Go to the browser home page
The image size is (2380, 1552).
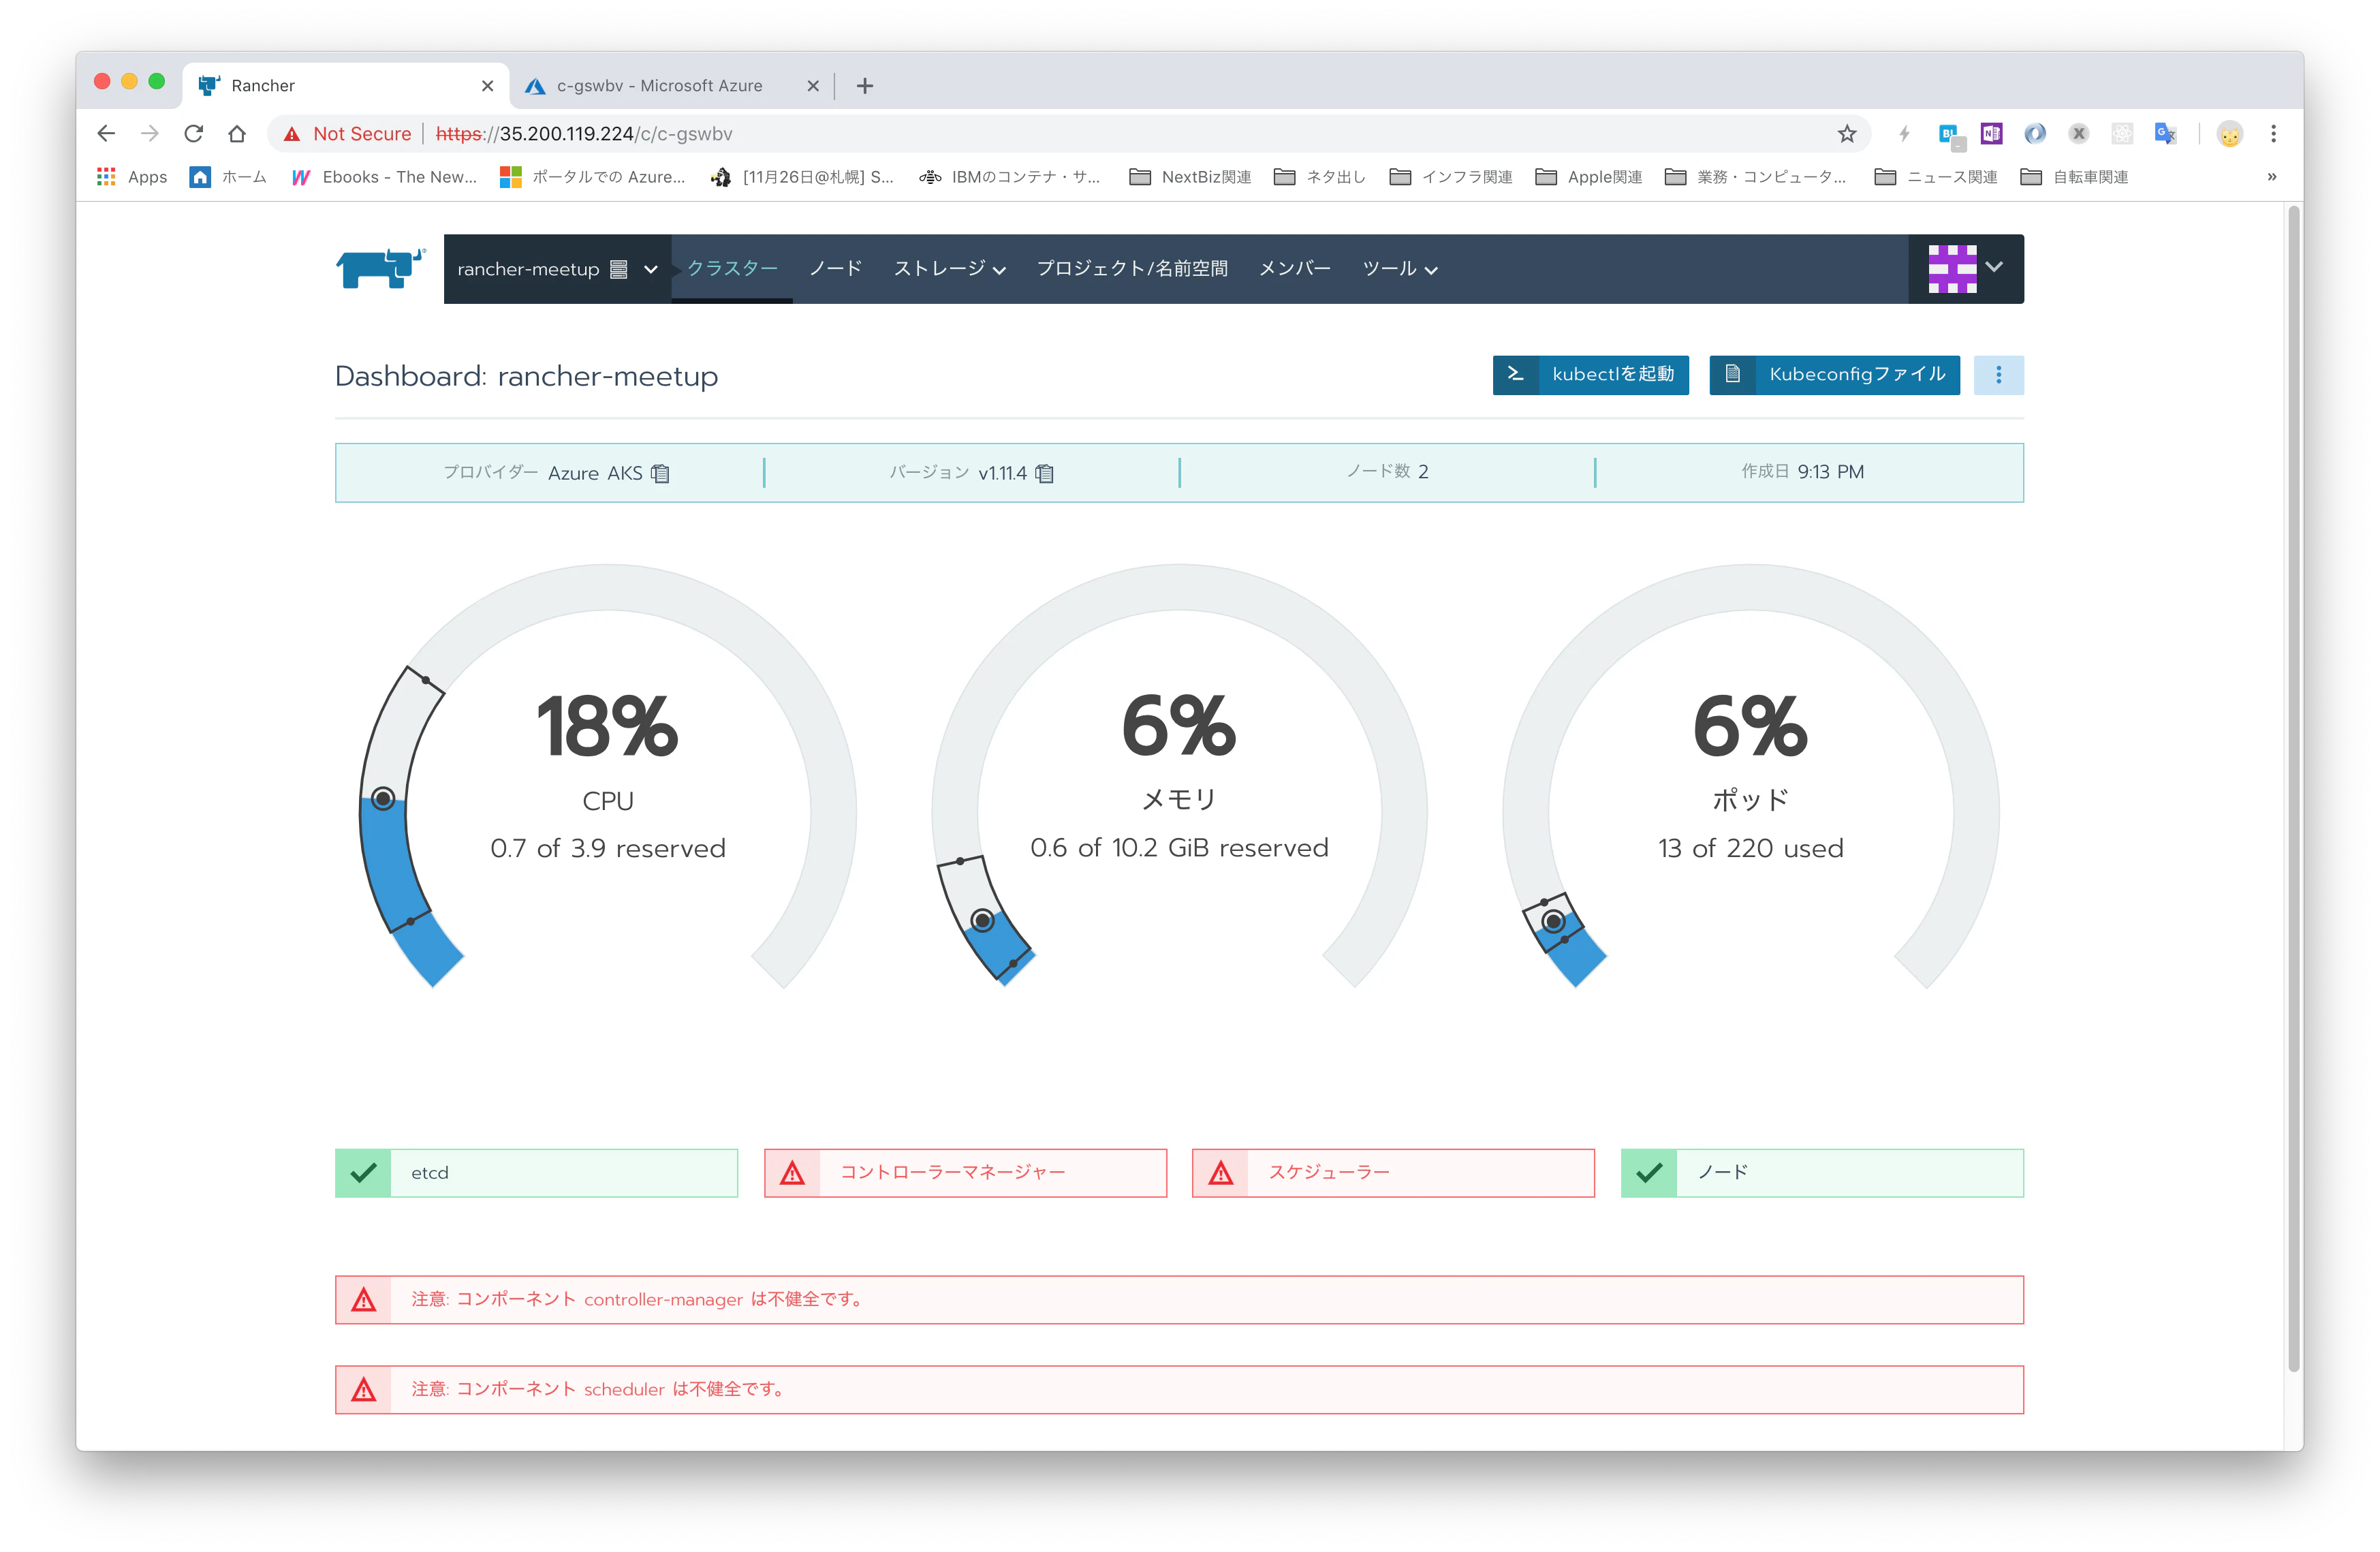pos(237,134)
